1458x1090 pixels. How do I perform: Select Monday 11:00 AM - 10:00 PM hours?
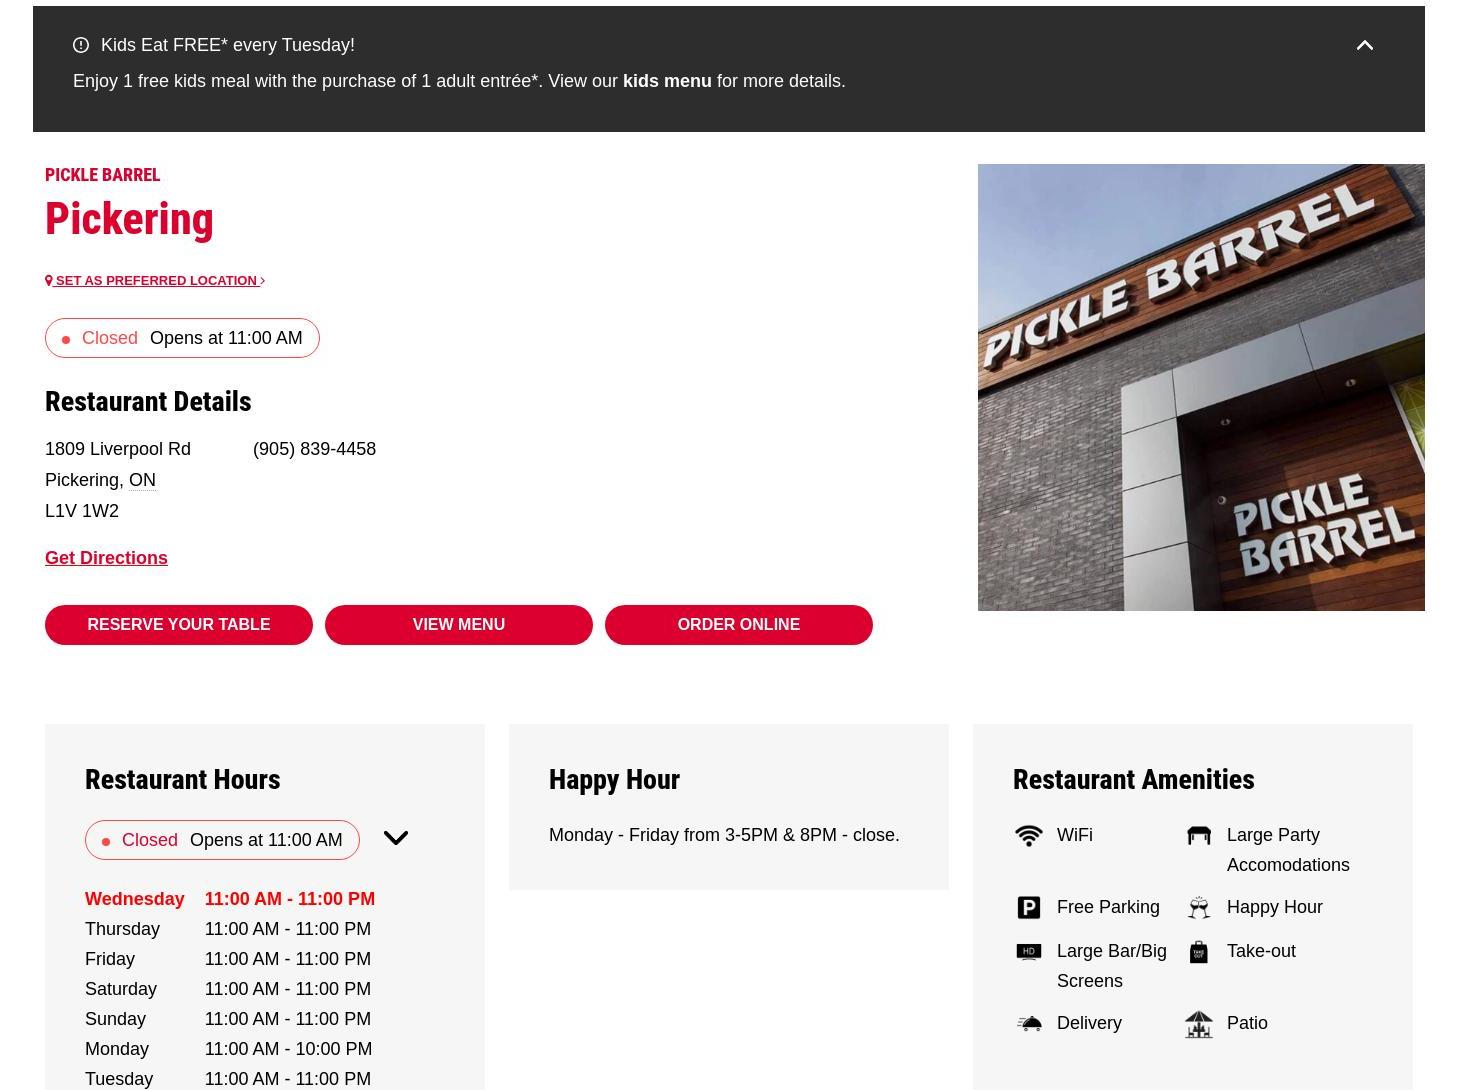coord(228,1049)
